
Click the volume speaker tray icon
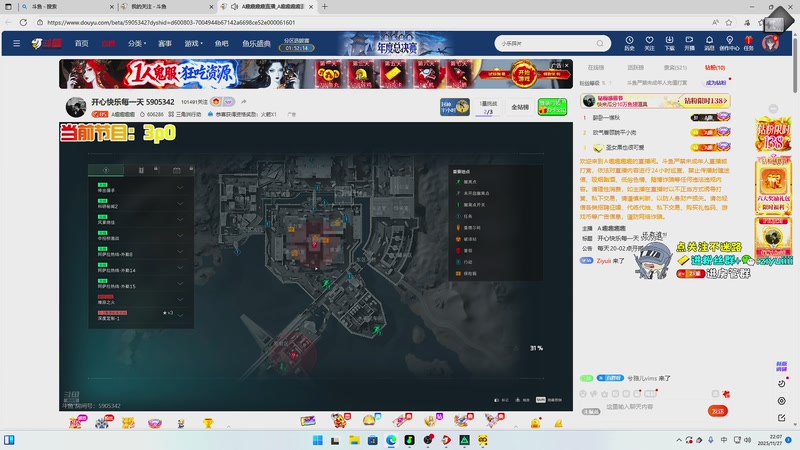click(x=747, y=440)
